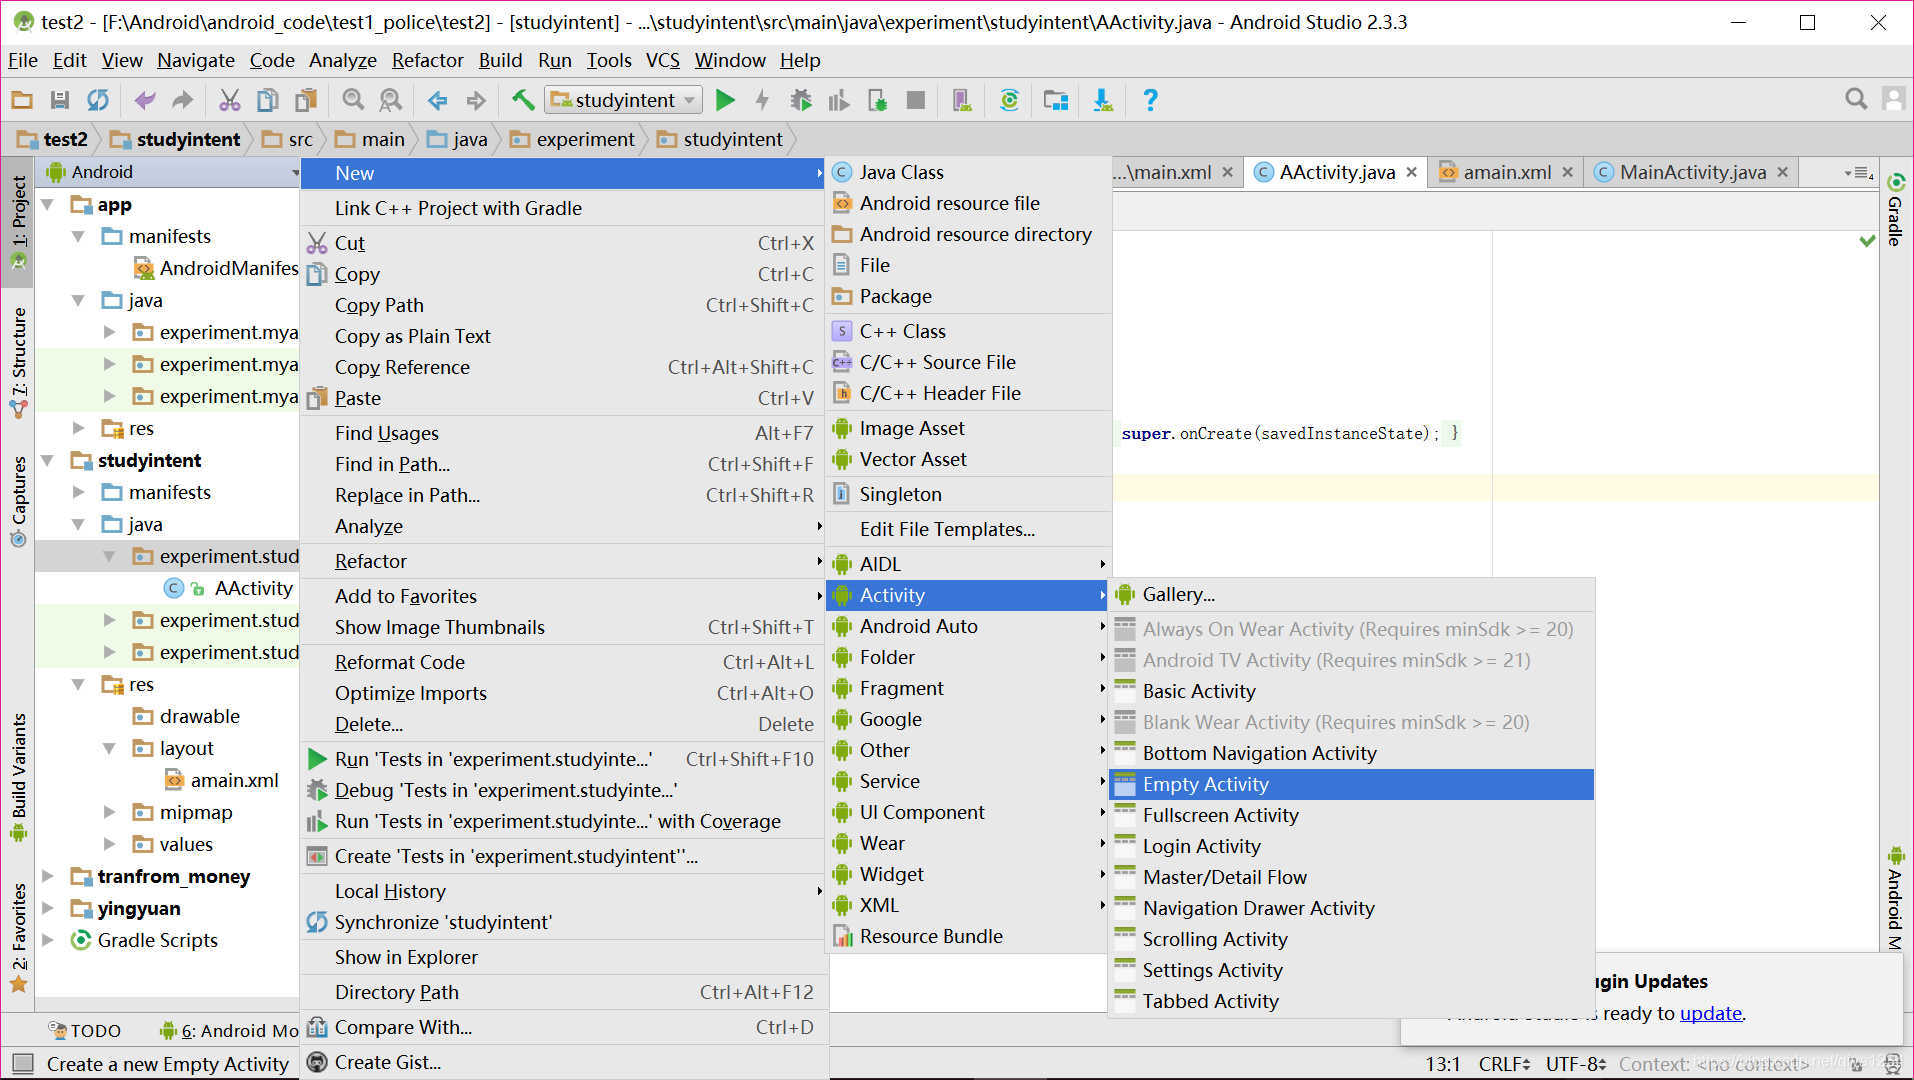Close the AActivity.java tab
Viewport: 1914px width, 1080px height.
coord(1412,172)
